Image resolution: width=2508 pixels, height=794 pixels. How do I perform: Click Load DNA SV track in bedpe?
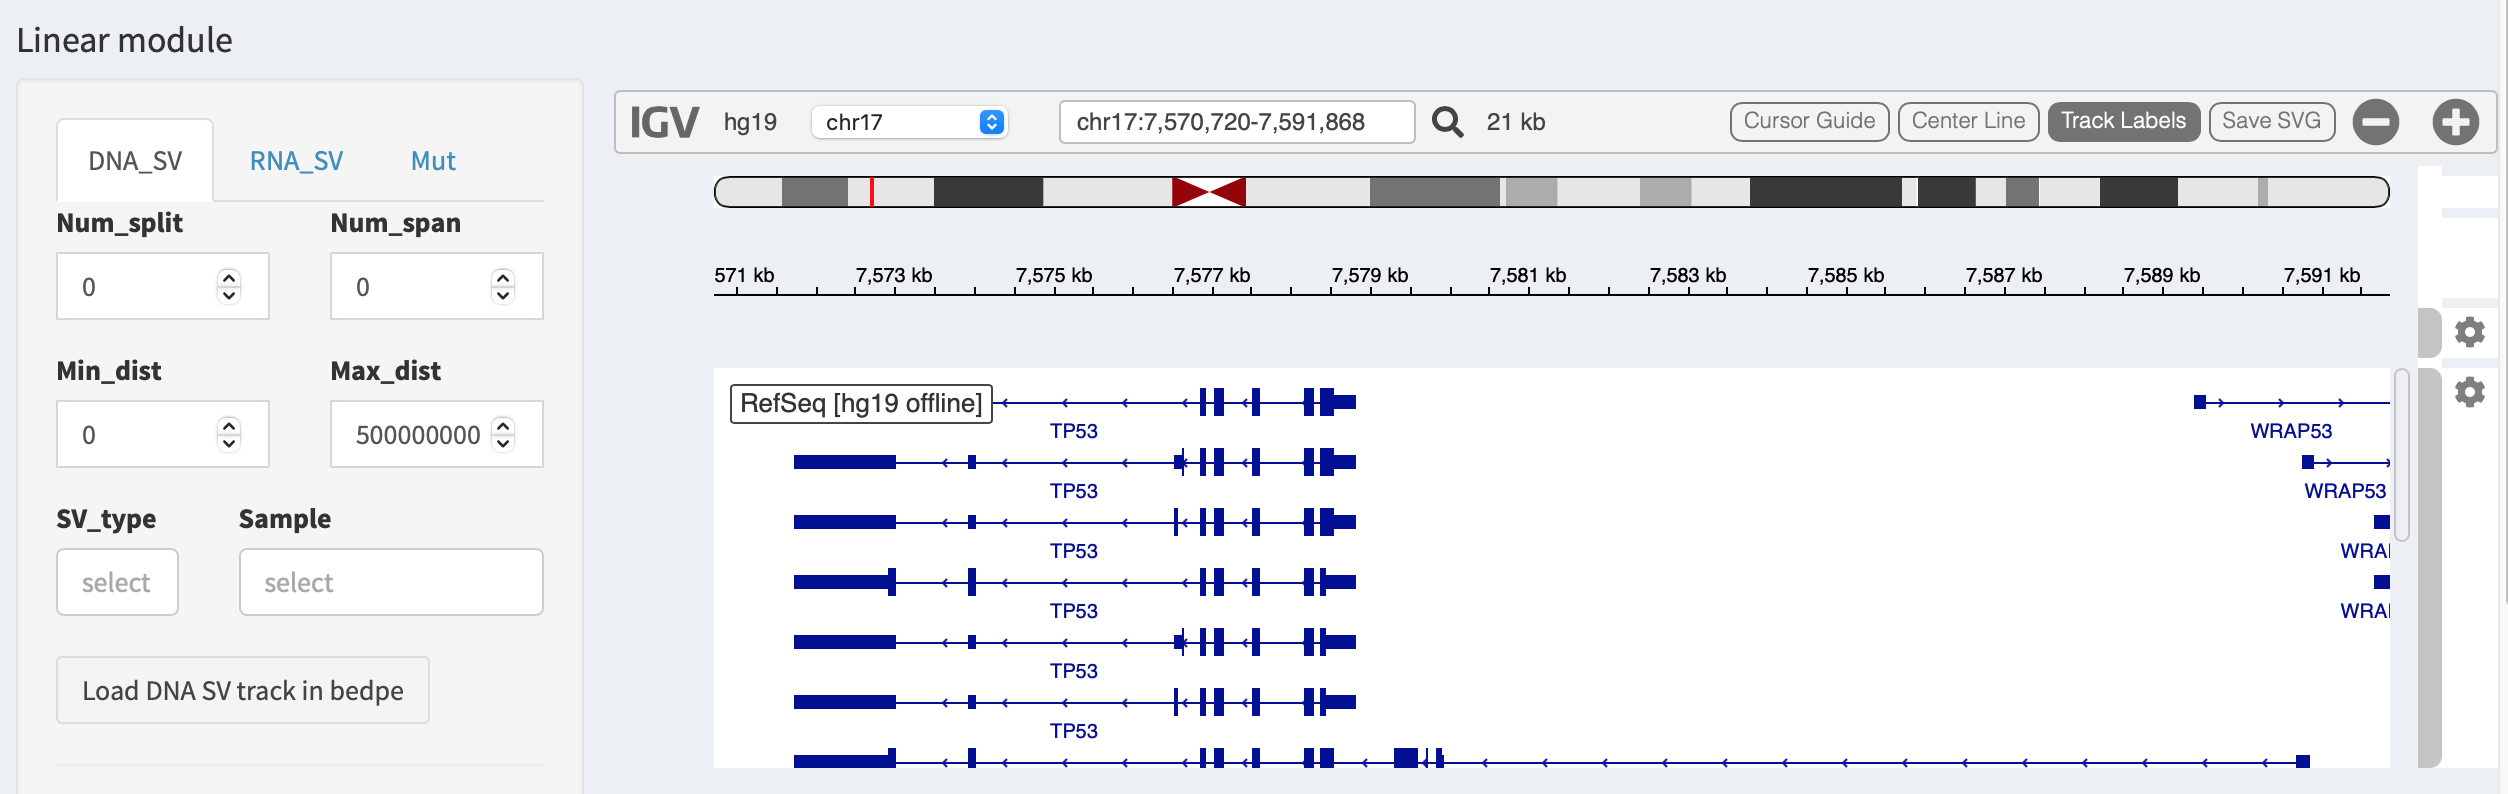(x=243, y=690)
